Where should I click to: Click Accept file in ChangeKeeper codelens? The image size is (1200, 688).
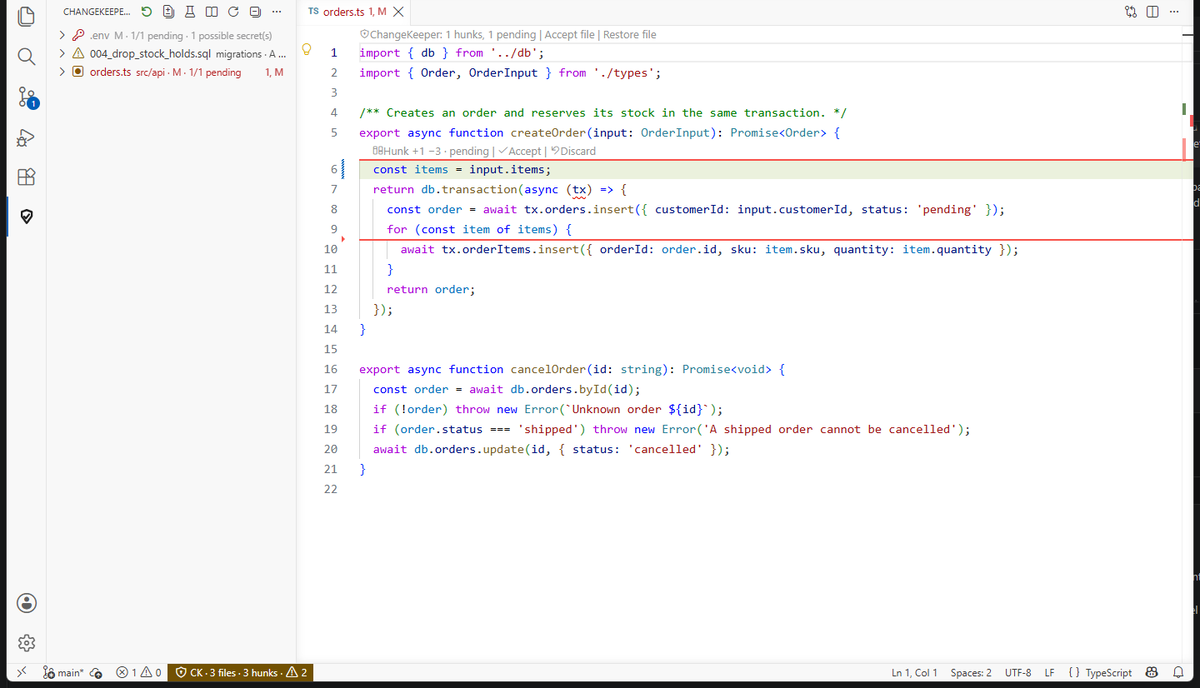[x=570, y=34]
